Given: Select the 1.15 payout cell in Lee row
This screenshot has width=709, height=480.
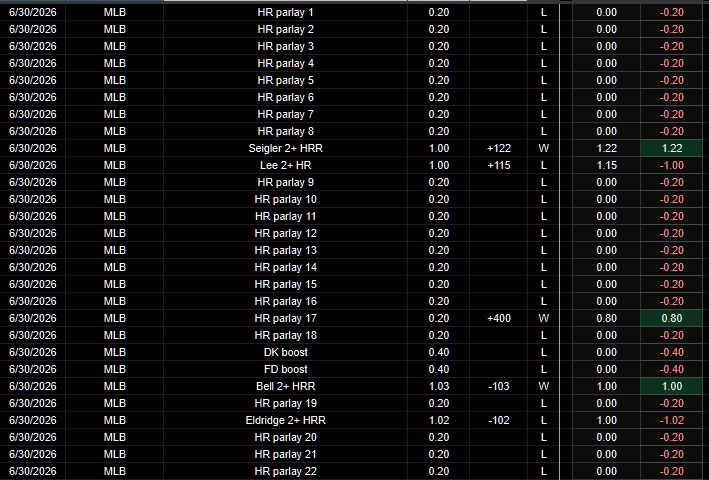Looking at the screenshot, I should pyautogui.click(x=606, y=165).
